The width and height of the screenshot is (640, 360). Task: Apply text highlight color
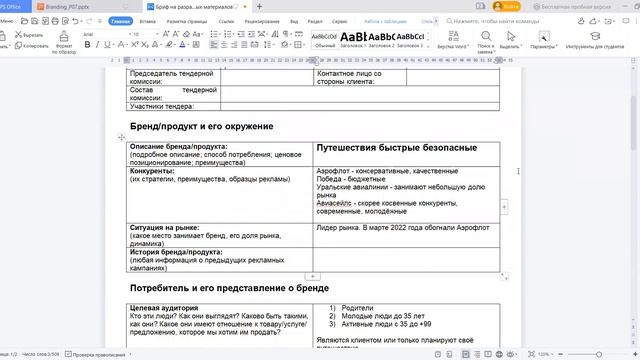click(x=169, y=45)
